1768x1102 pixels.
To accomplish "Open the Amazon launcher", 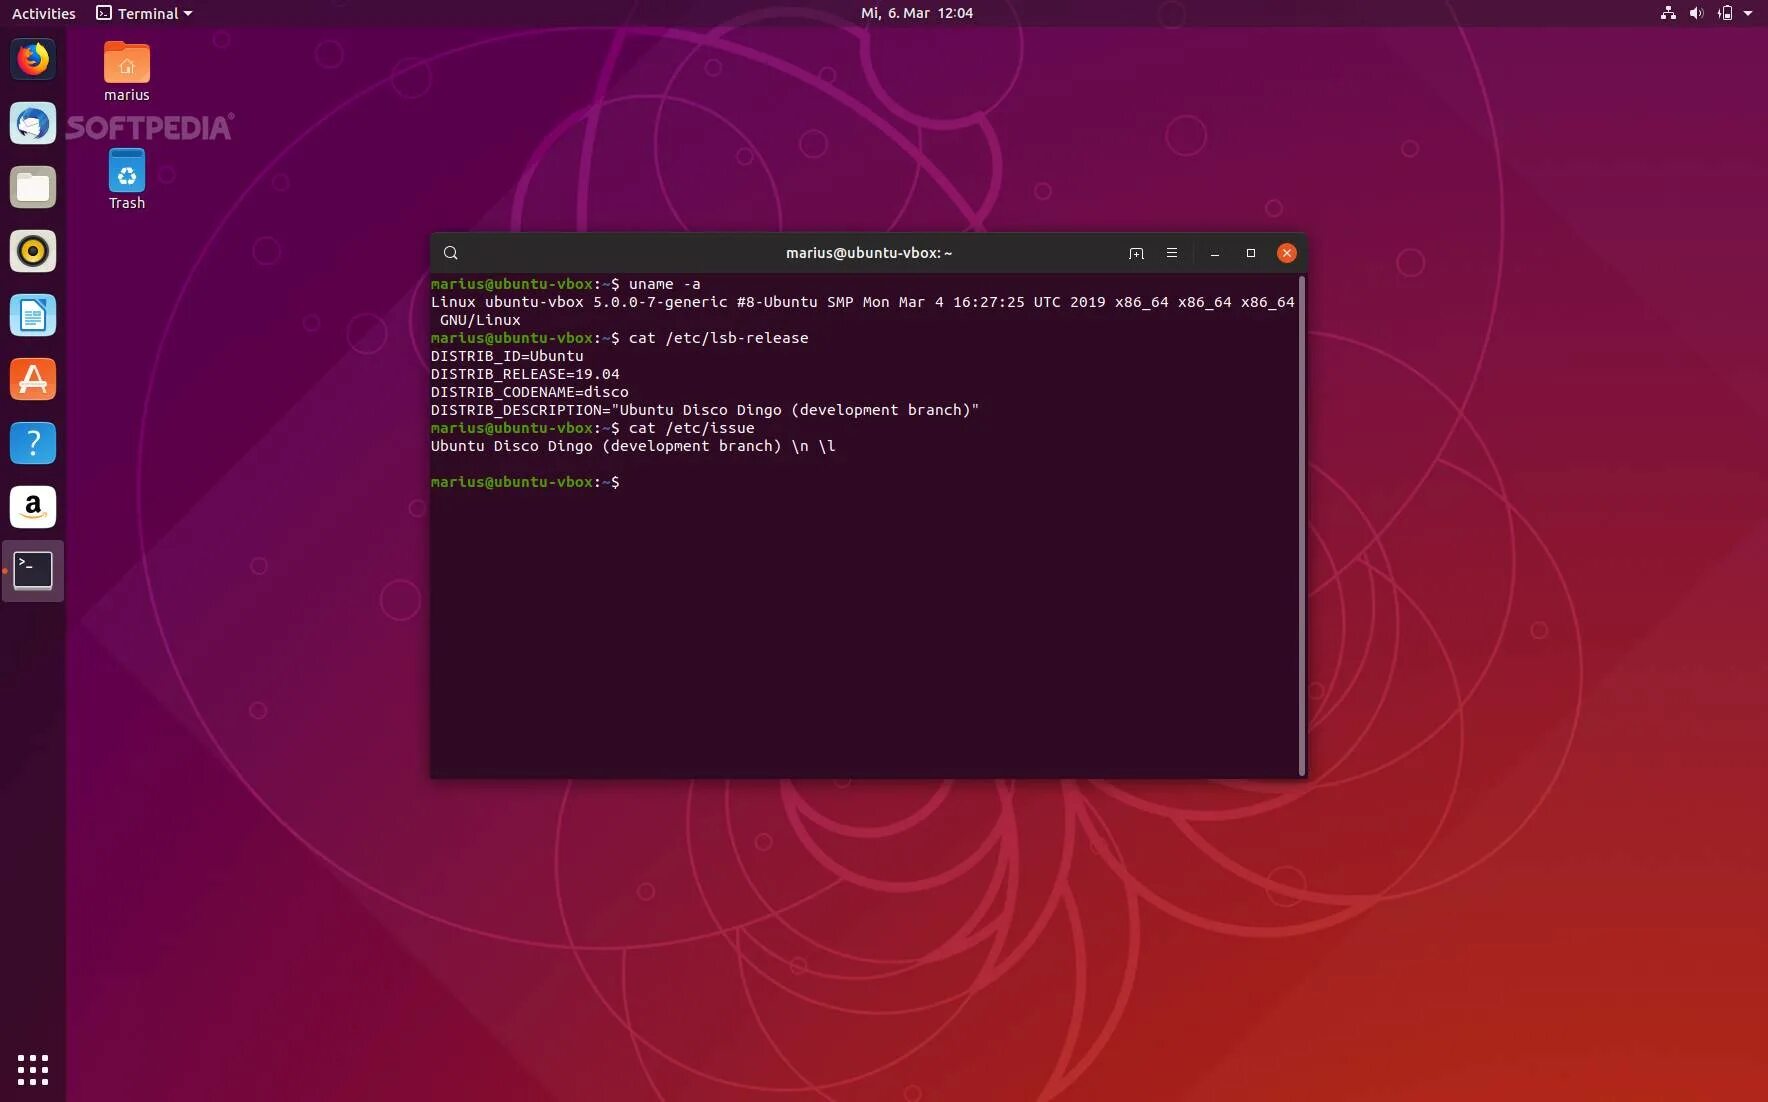I will point(33,507).
